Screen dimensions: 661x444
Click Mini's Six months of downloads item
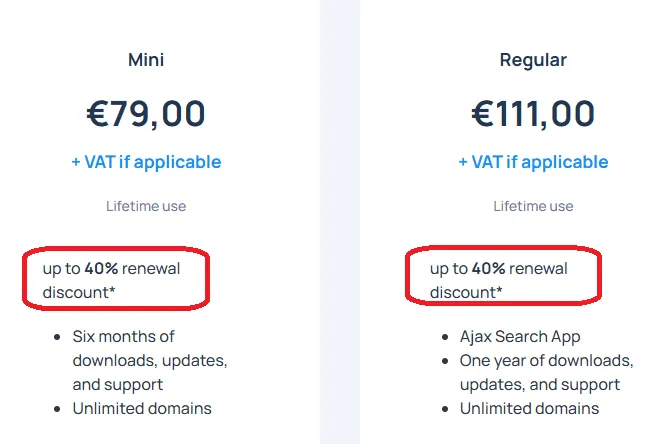pyautogui.click(x=150, y=361)
